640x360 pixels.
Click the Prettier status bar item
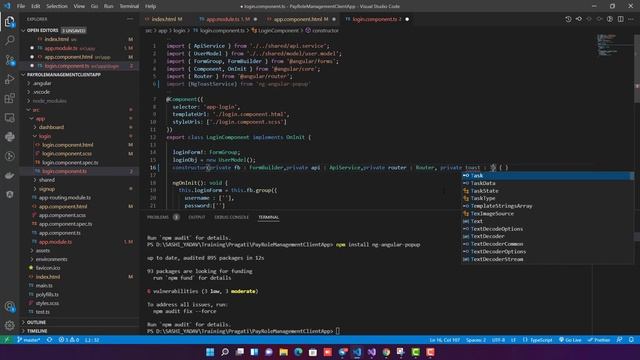[x=599, y=340]
